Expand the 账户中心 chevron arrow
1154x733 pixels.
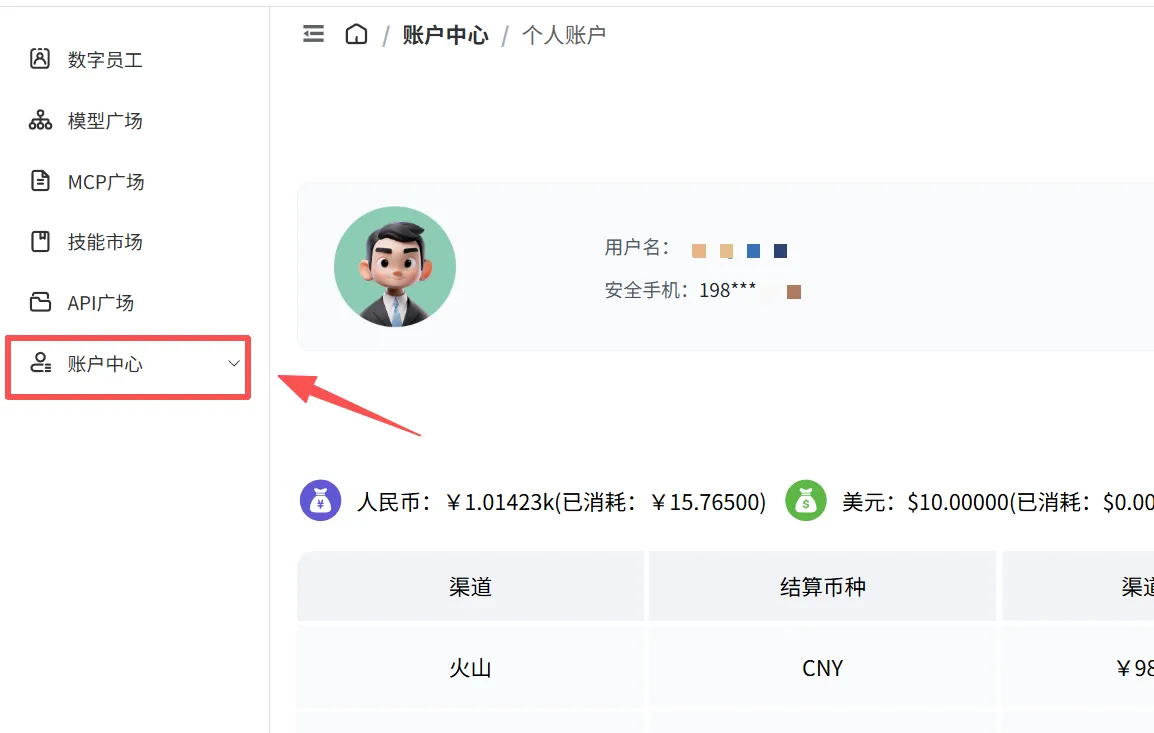point(234,363)
